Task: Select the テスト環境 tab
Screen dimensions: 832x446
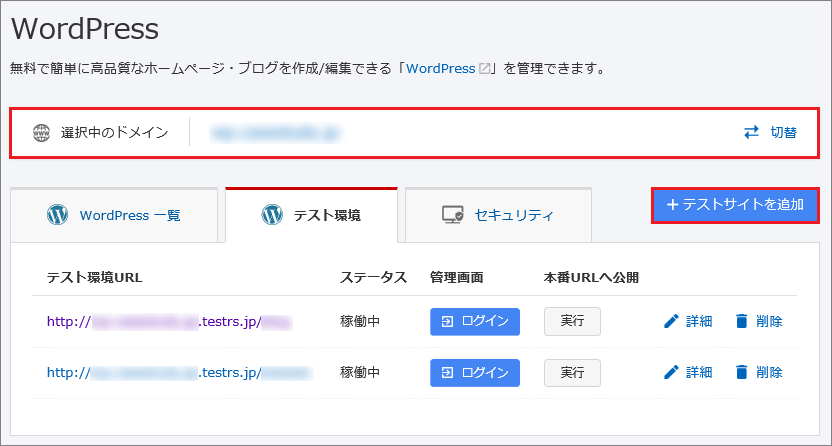Action: 311,215
